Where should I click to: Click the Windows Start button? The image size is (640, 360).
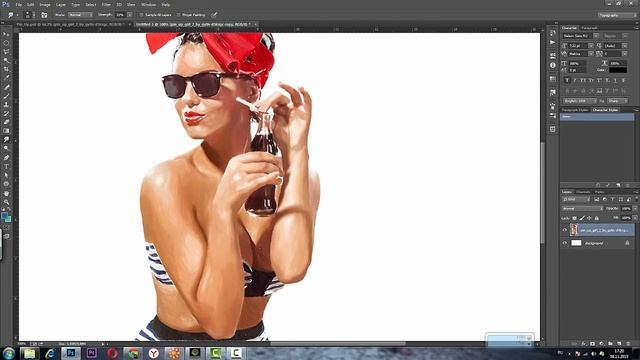(x=9, y=353)
